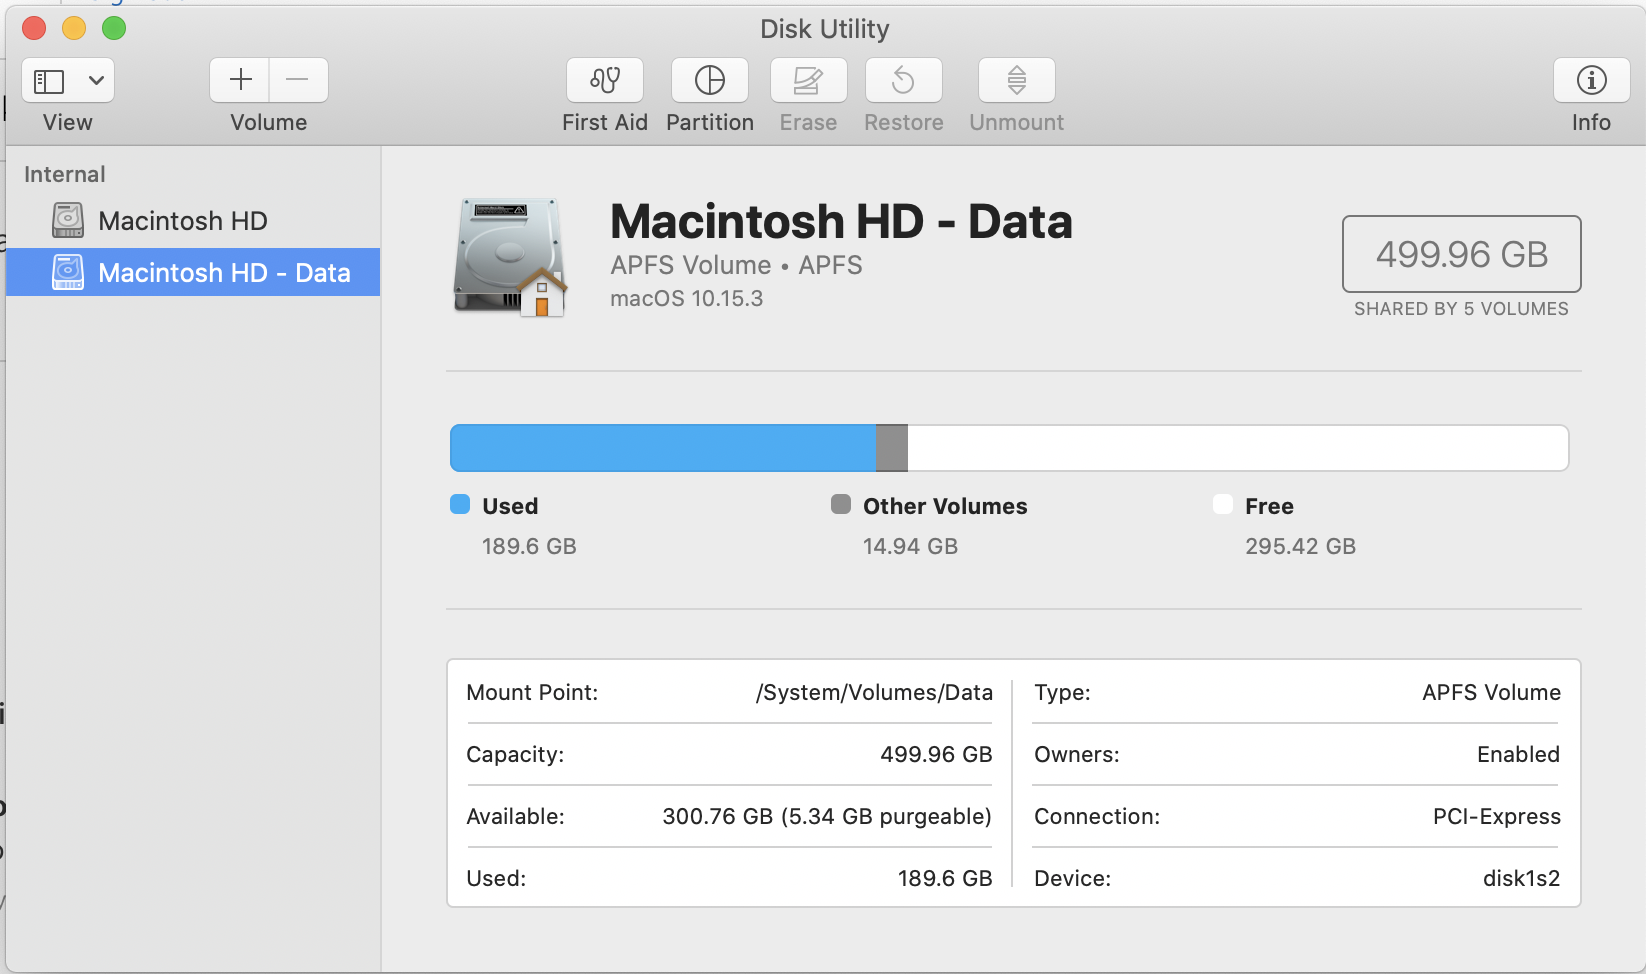Click the Erase toolbar icon

pos(809,80)
